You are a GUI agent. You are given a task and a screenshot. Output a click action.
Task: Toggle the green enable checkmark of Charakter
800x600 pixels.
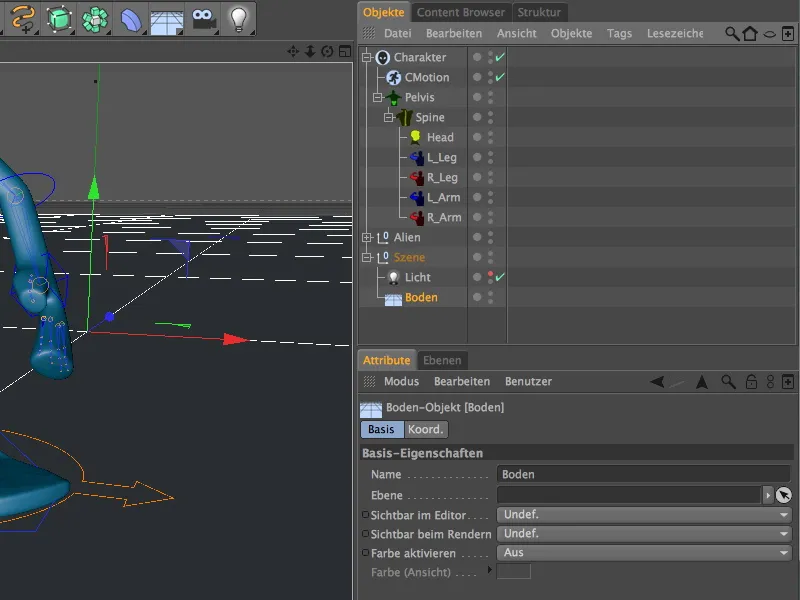click(500, 57)
